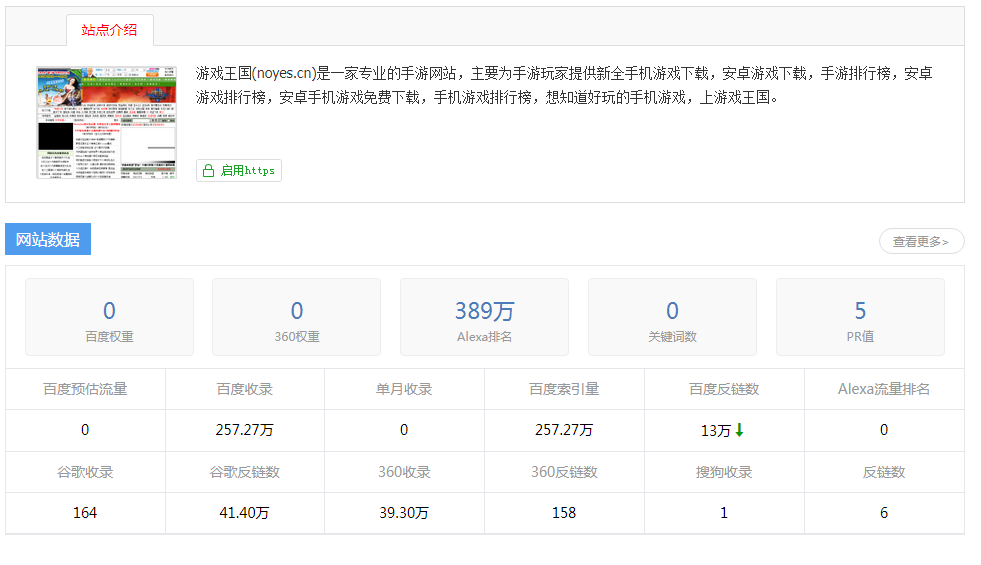The width and height of the screenshot is (981, 565).
Task: Click the 谷歌收录 label cell
Action: click(x=86, y=472)
